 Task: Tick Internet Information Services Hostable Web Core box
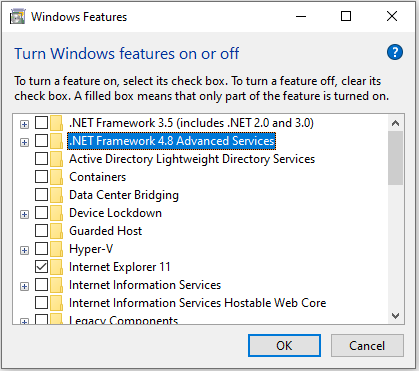(x=41, y=303)
